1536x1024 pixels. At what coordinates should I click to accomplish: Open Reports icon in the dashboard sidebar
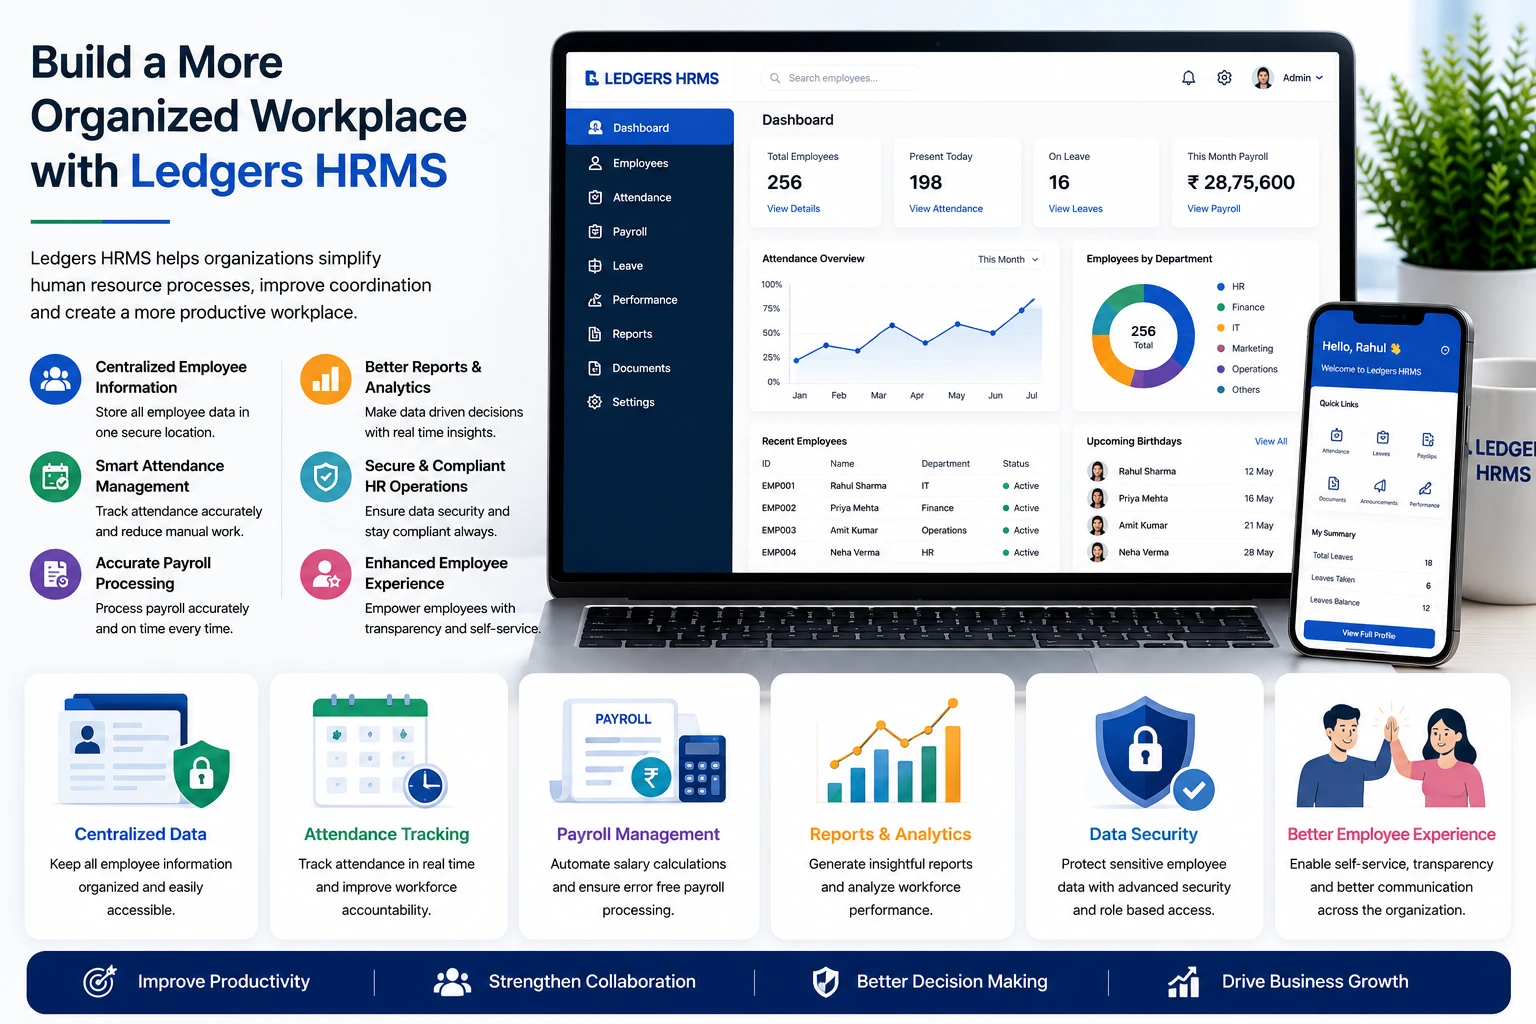pos(595,334)
